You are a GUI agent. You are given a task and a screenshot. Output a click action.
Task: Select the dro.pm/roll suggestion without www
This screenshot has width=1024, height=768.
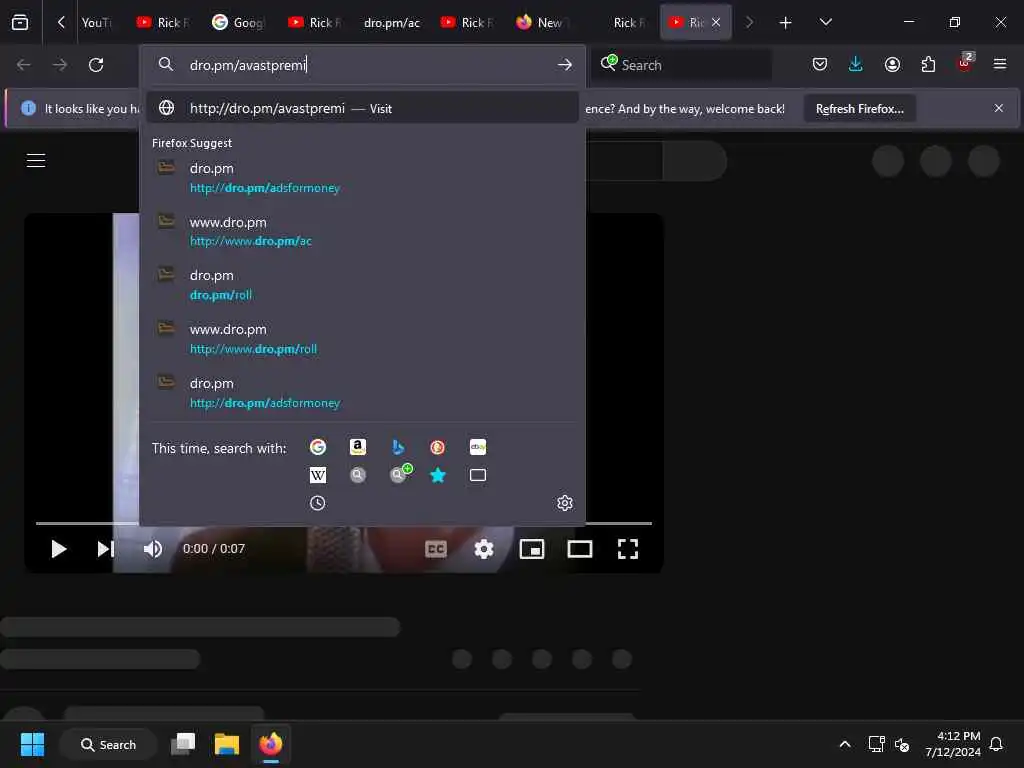[362, 285]
